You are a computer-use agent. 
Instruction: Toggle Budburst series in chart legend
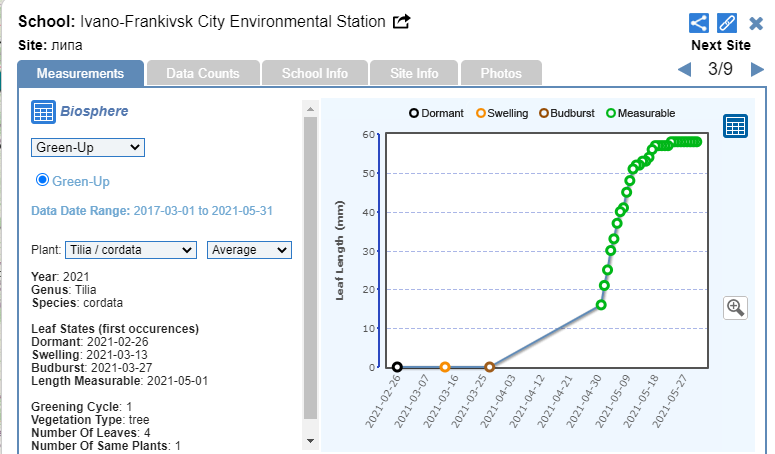(x=569, y=113)
